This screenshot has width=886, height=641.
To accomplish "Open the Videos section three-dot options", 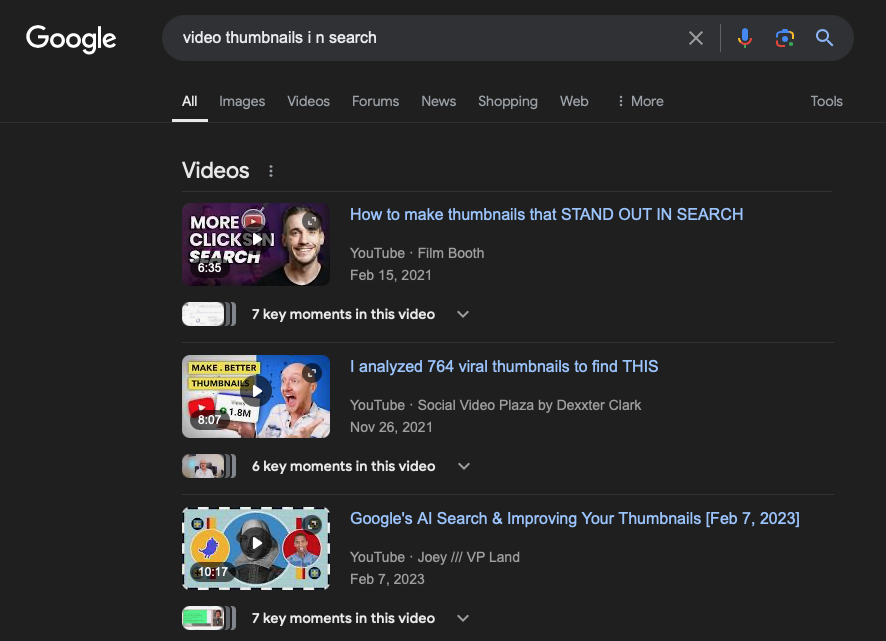I will point(271,171).
